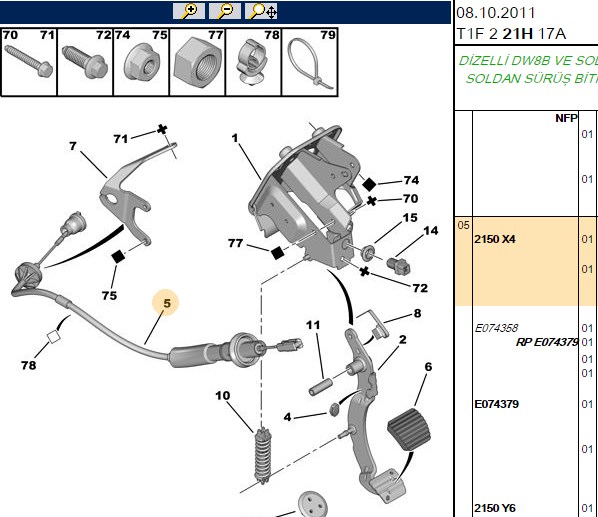Select the bold E074379 entry
This screenshot has width=598, height=517.
(497, 404)
